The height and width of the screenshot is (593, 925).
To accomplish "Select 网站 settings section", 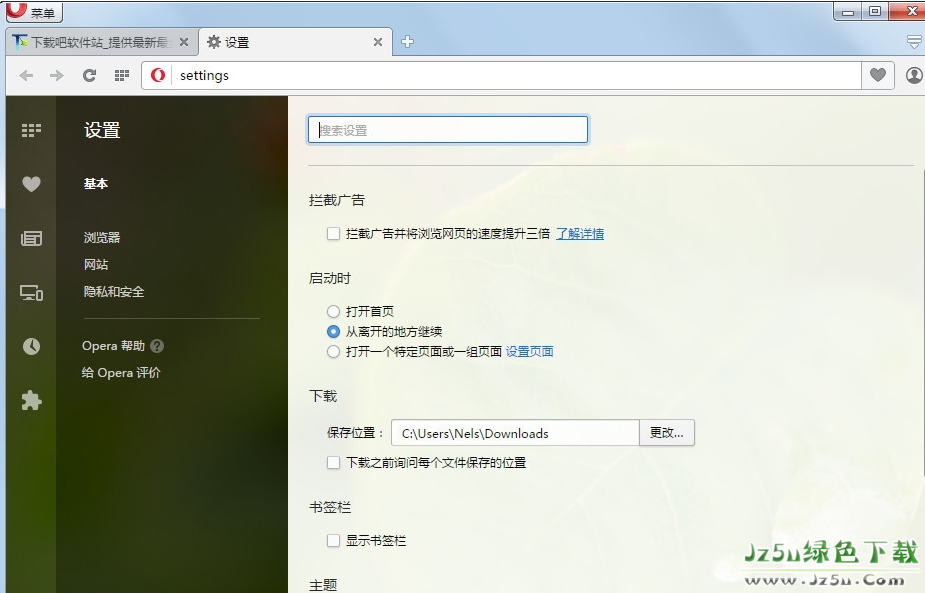I will [96, 264].
